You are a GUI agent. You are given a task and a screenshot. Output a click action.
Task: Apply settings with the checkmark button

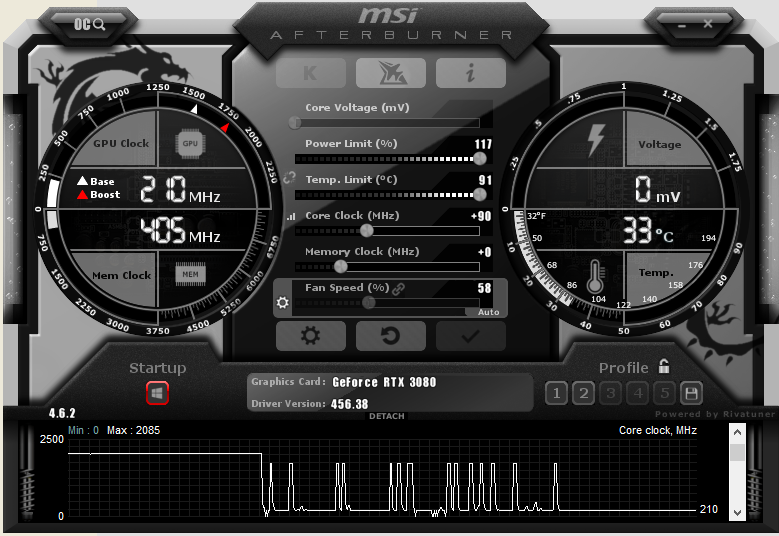pos(470,336)
